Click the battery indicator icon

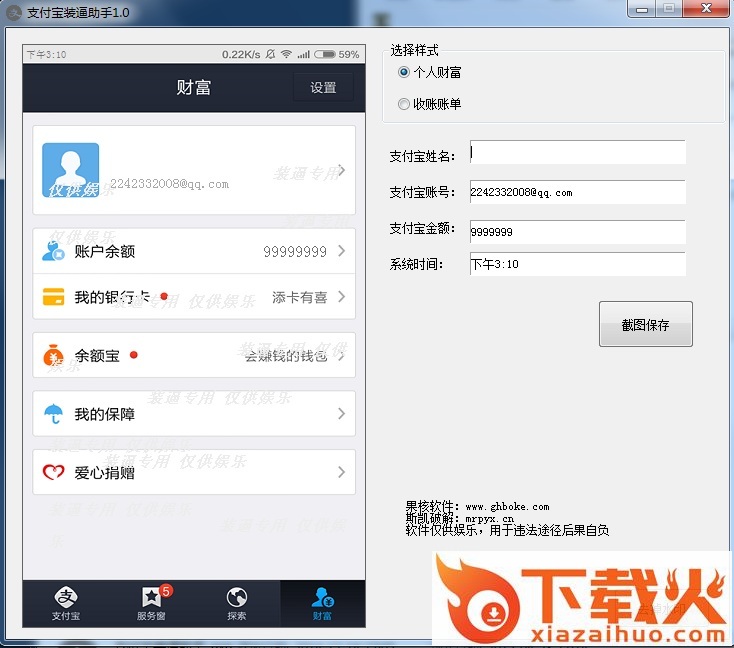coord(325,54)
